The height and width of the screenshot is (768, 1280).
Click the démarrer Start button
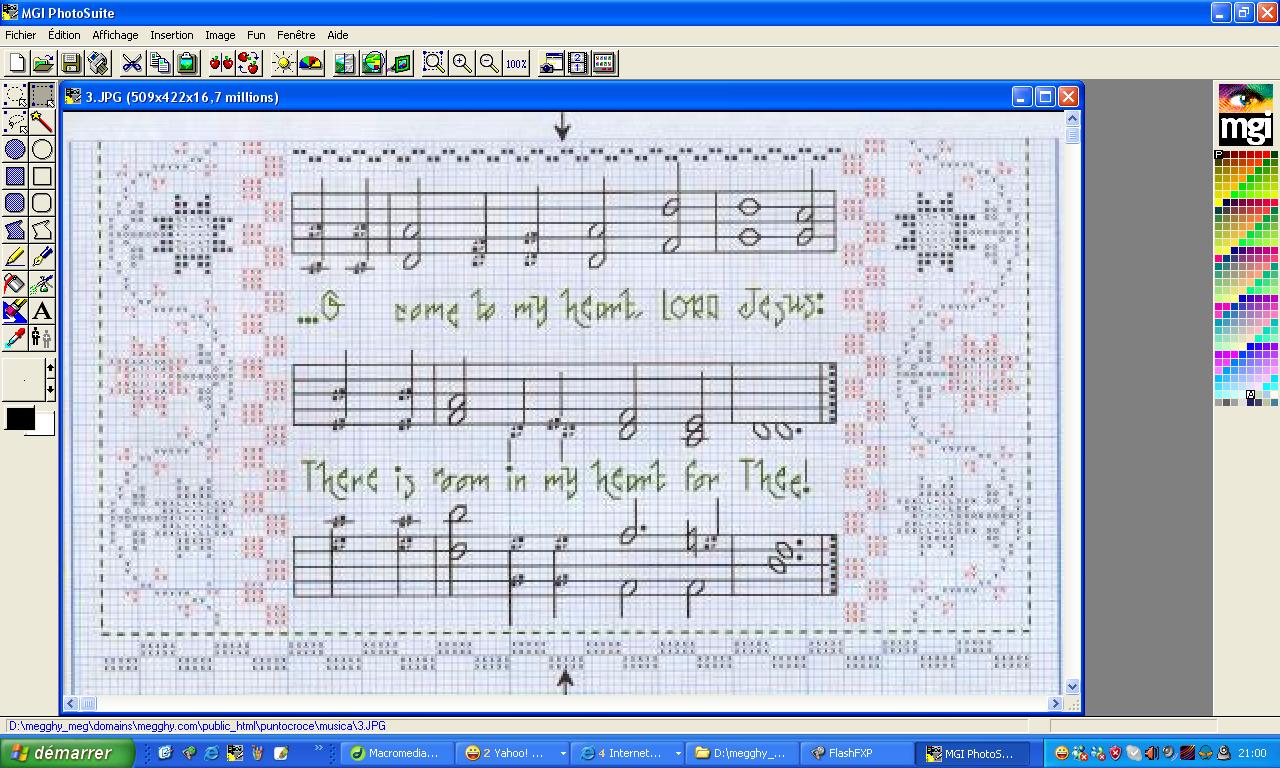[x=68, y=753]
